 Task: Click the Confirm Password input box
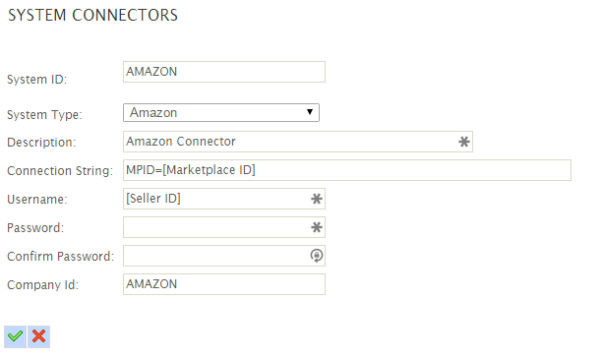[x=224, y=256]
